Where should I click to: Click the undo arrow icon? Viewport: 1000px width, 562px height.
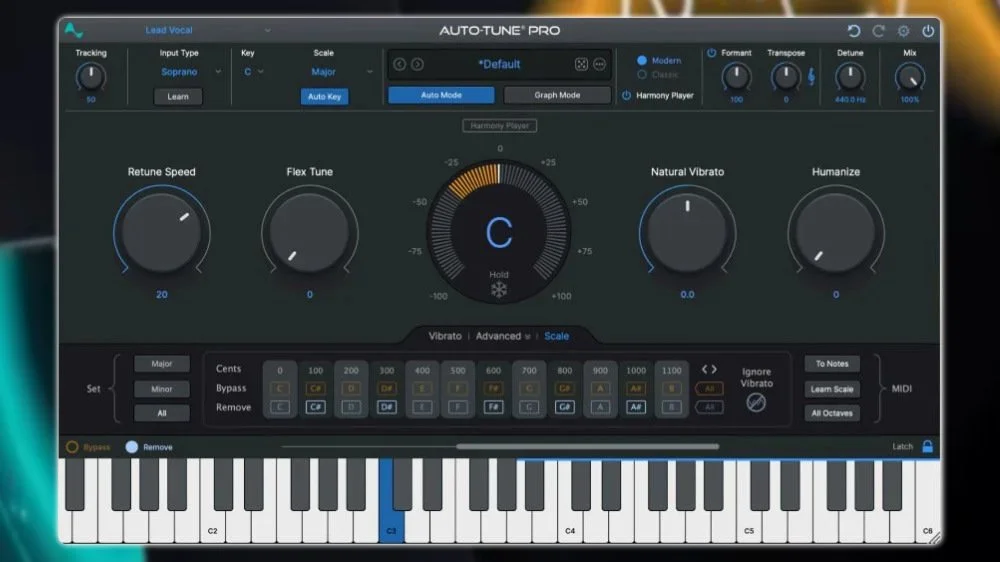(x=853, y=31)
